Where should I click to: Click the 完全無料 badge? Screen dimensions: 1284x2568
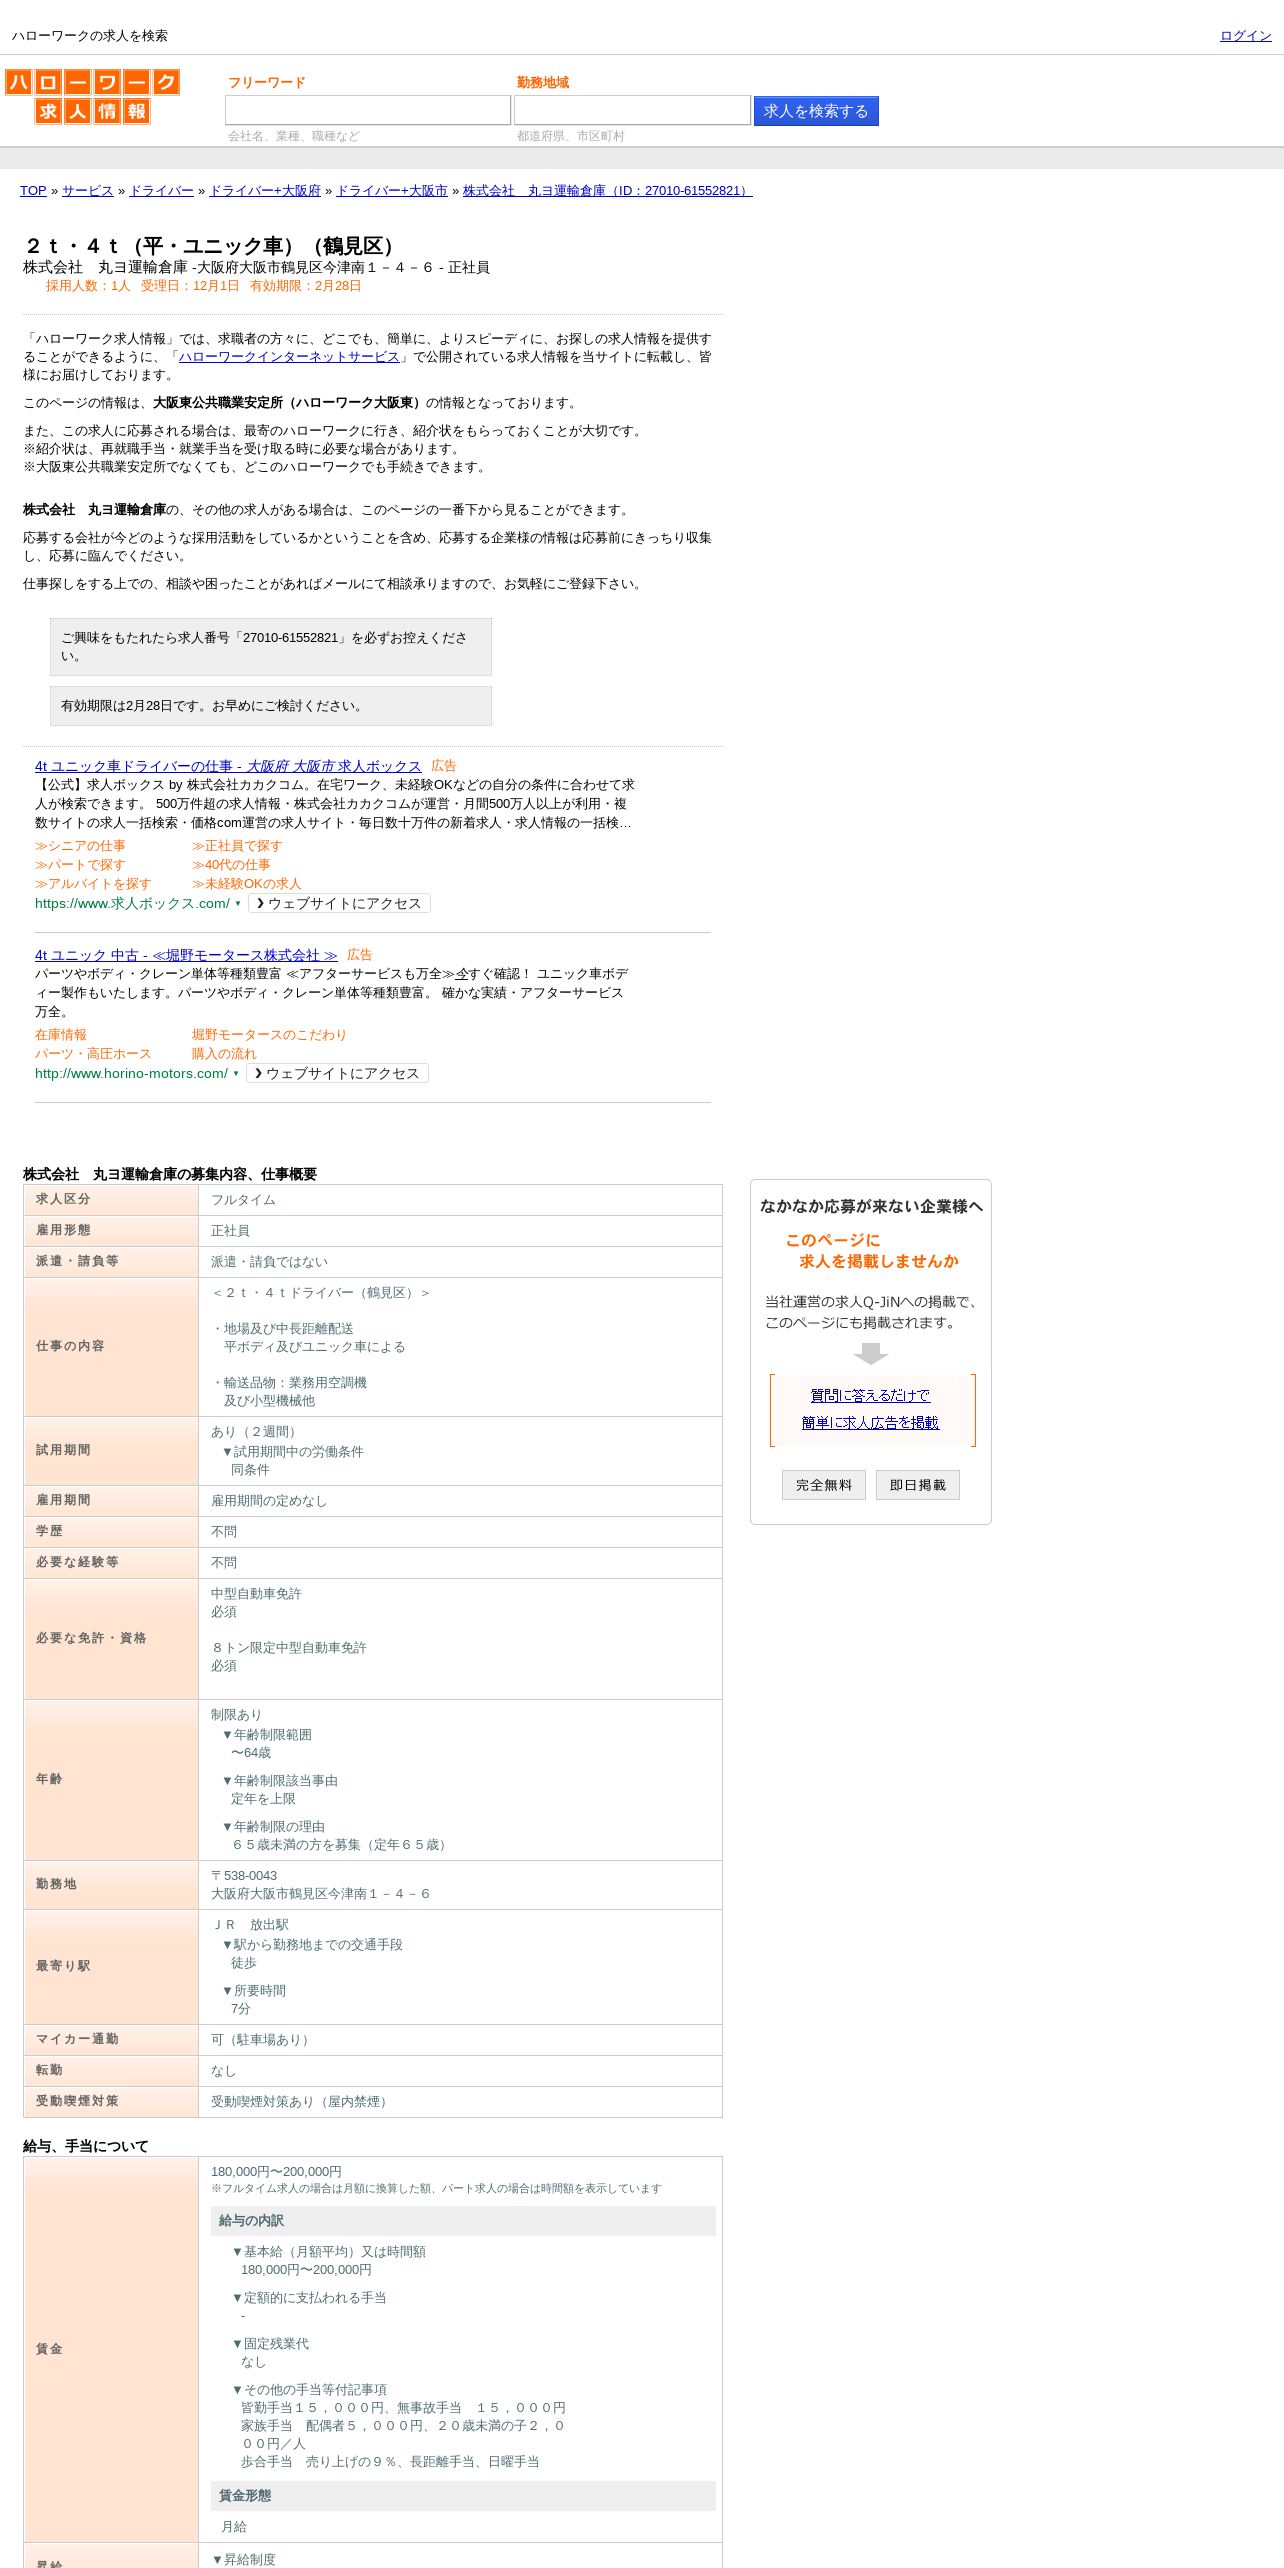point(824,1485)
